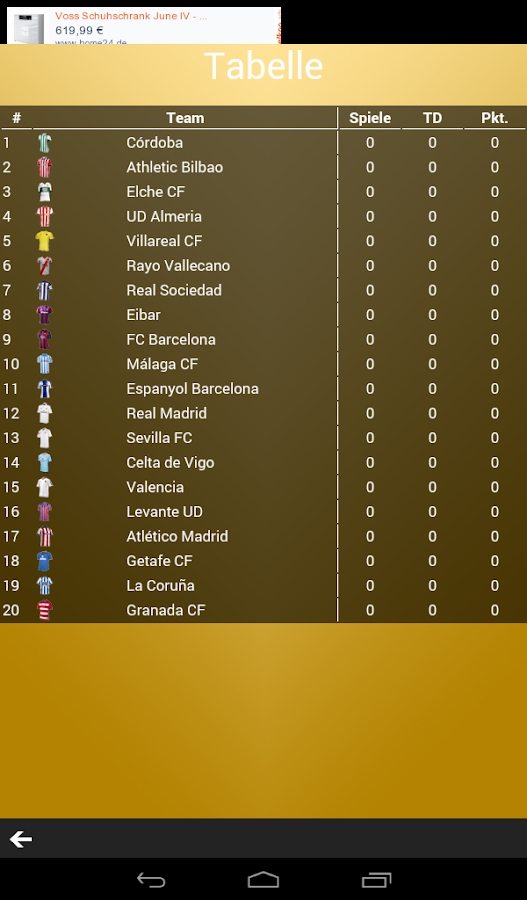Click Granada CF's red-striped jersey icon
527x900 pixels.
(x=44, y=610)
